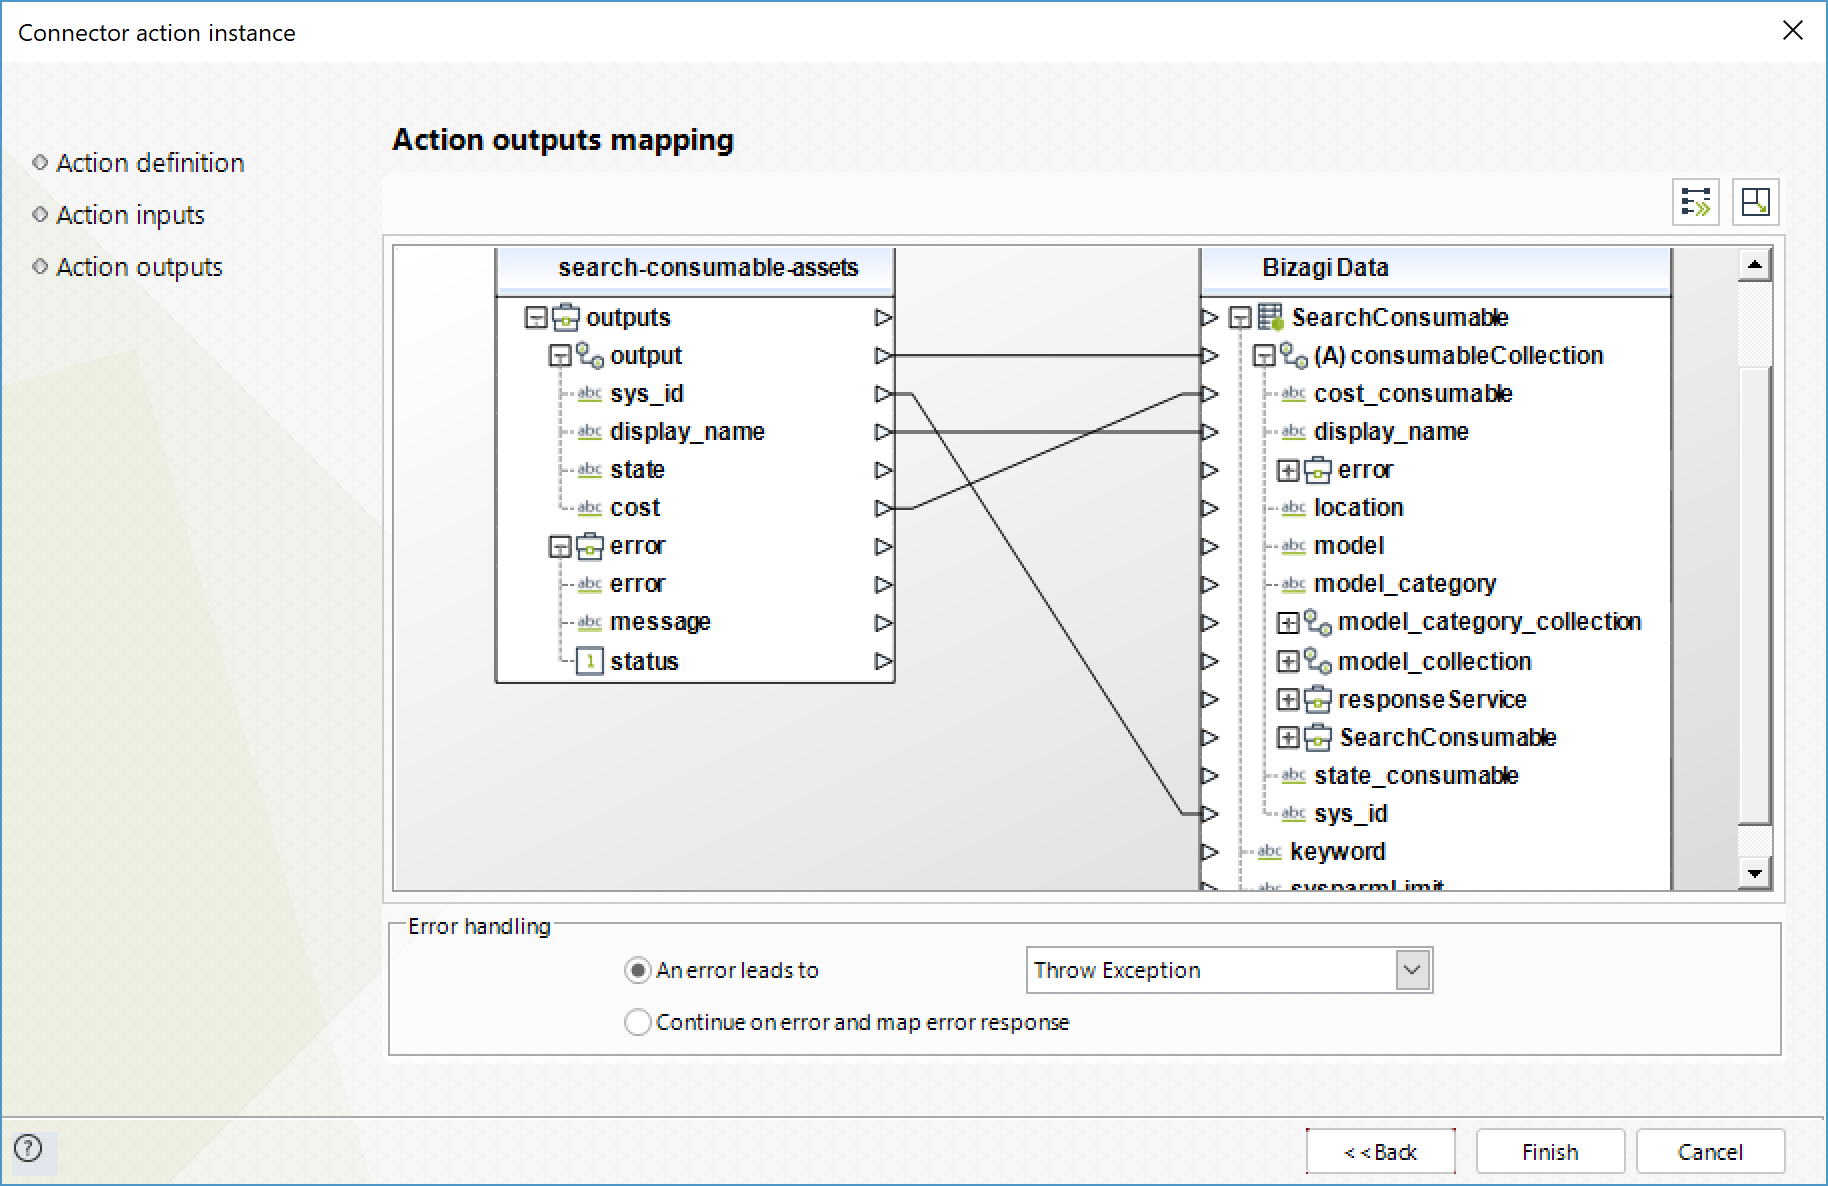This screenshot has height=1186, width=1828.
Task: Go to Action inputs step
Action: pyautogui.click(x=130, y=215)
